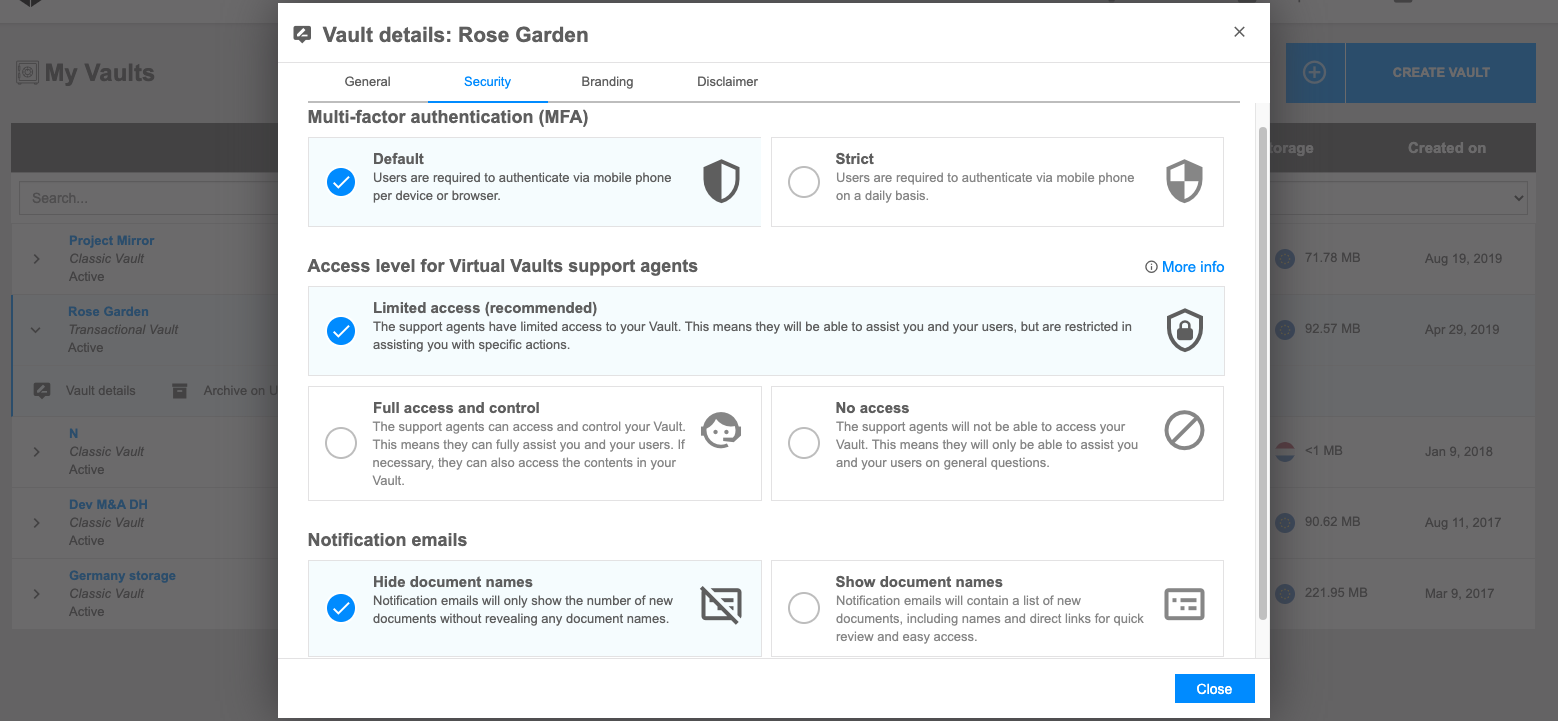
Task: Click the Show document names list icon
Action: (1184, 604)
